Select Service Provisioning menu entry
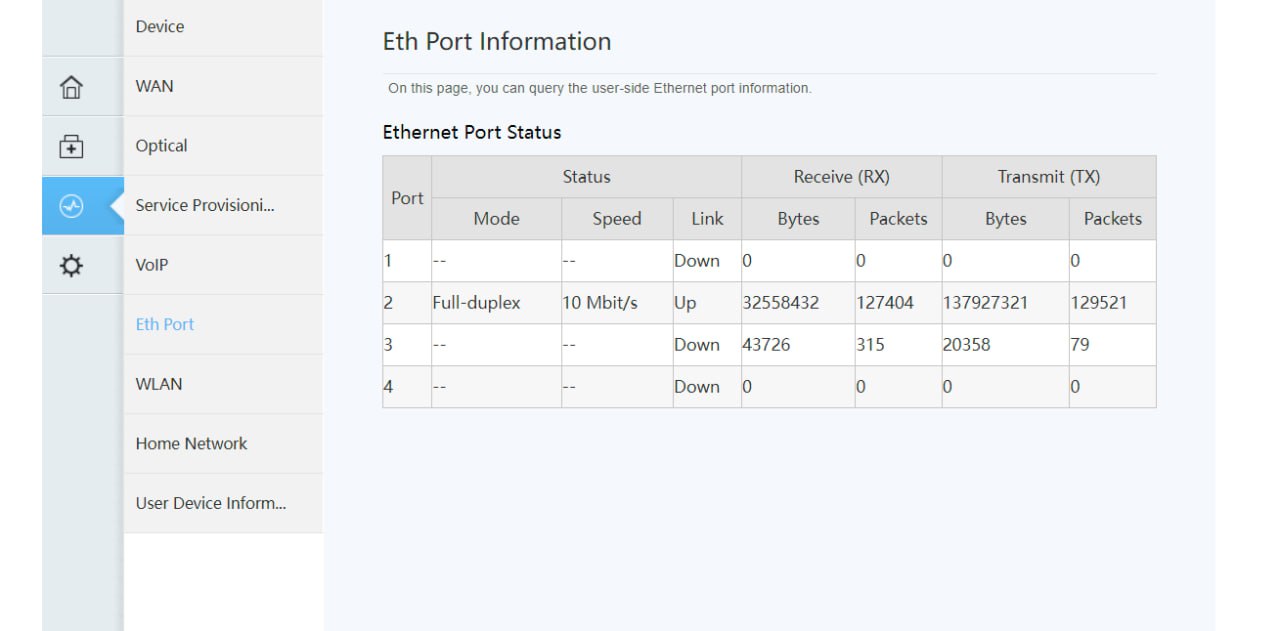1280x631 pixels. tap(205, 205)
